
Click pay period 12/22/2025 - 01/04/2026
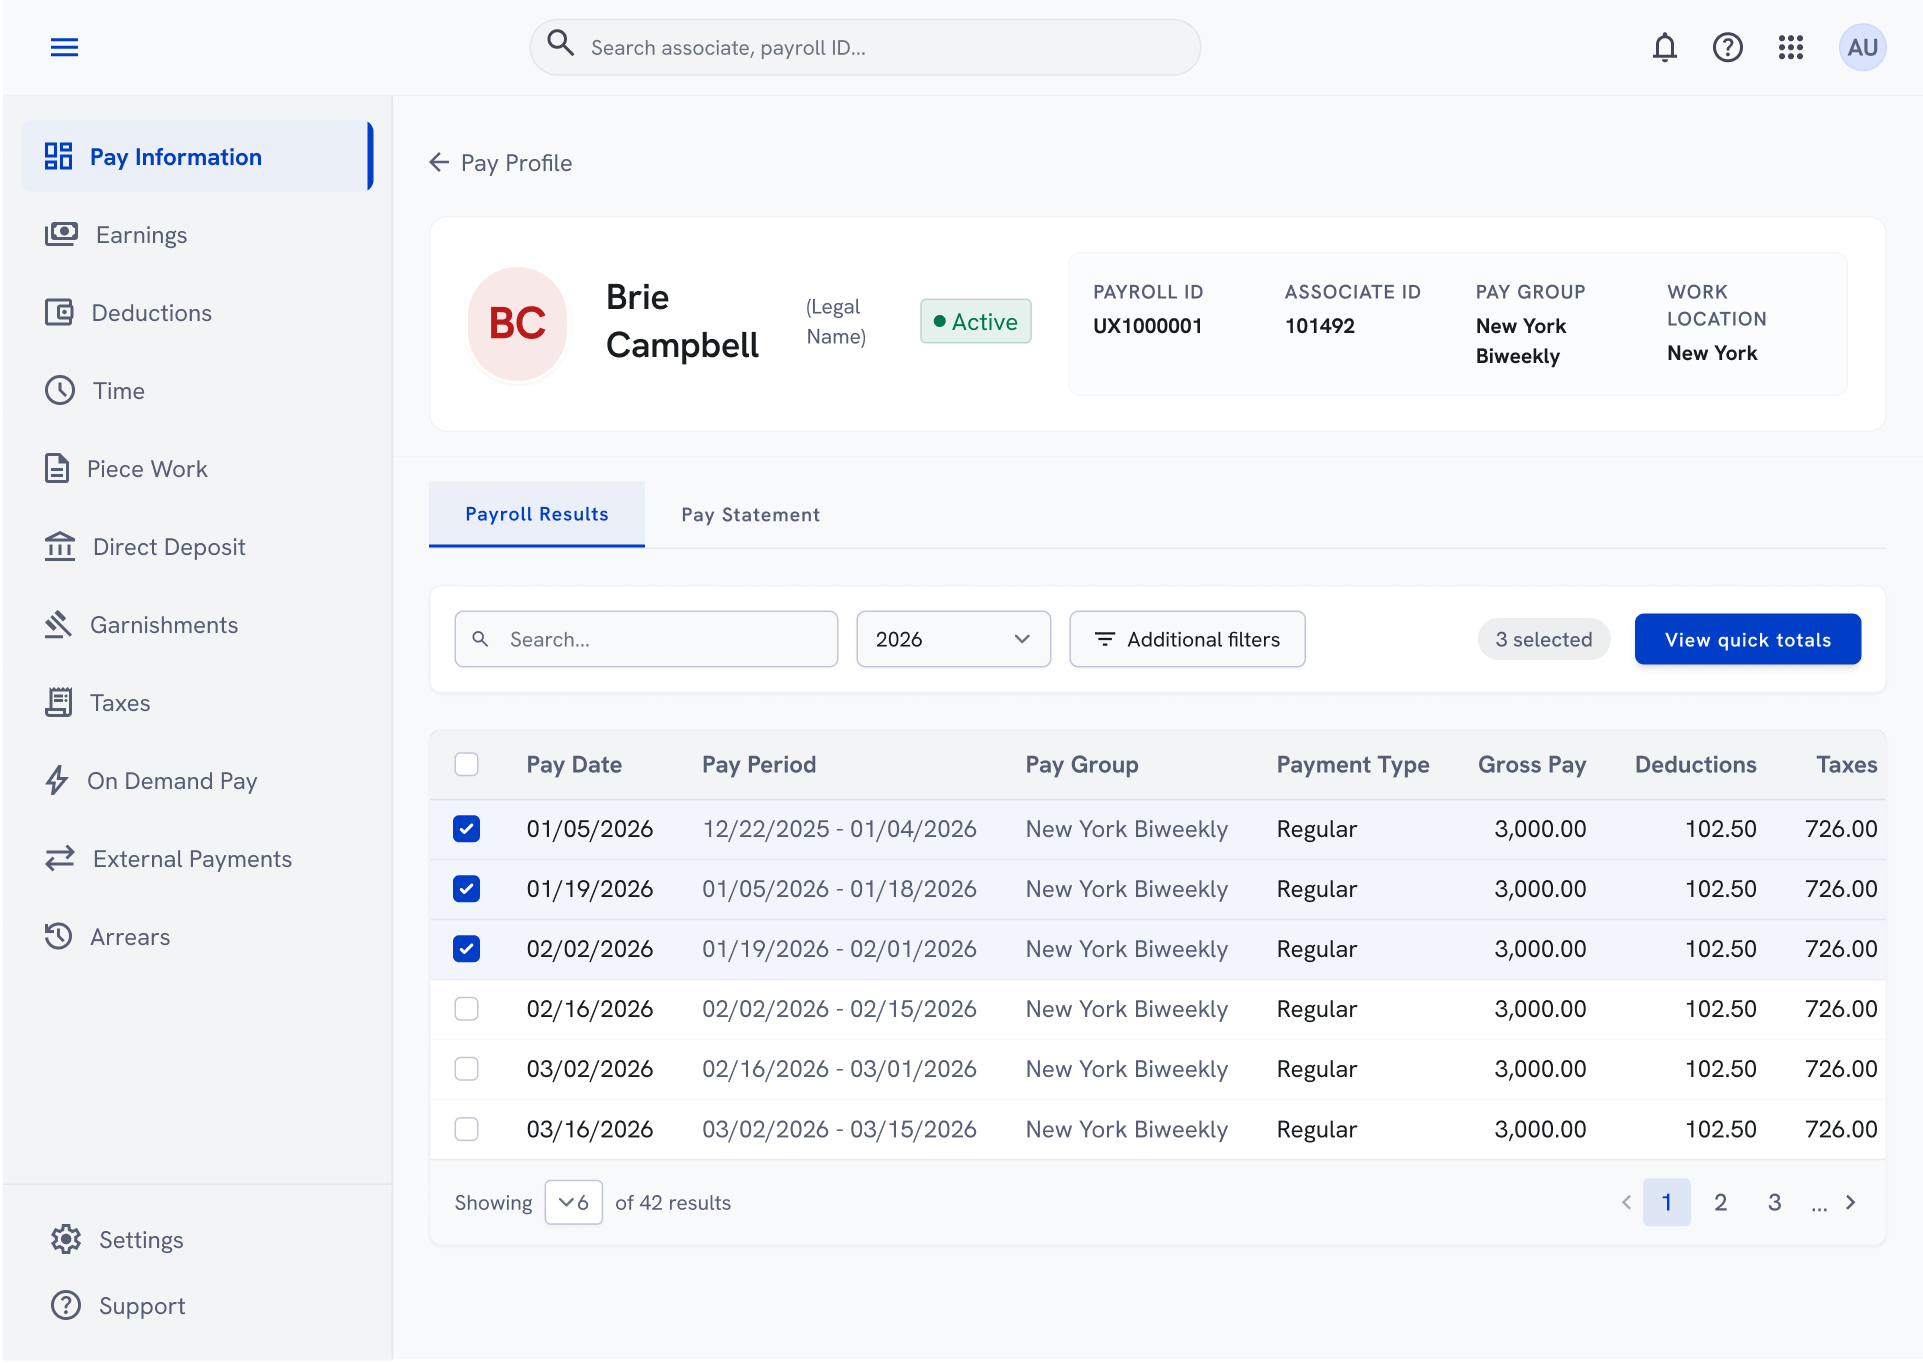[839, 828]
